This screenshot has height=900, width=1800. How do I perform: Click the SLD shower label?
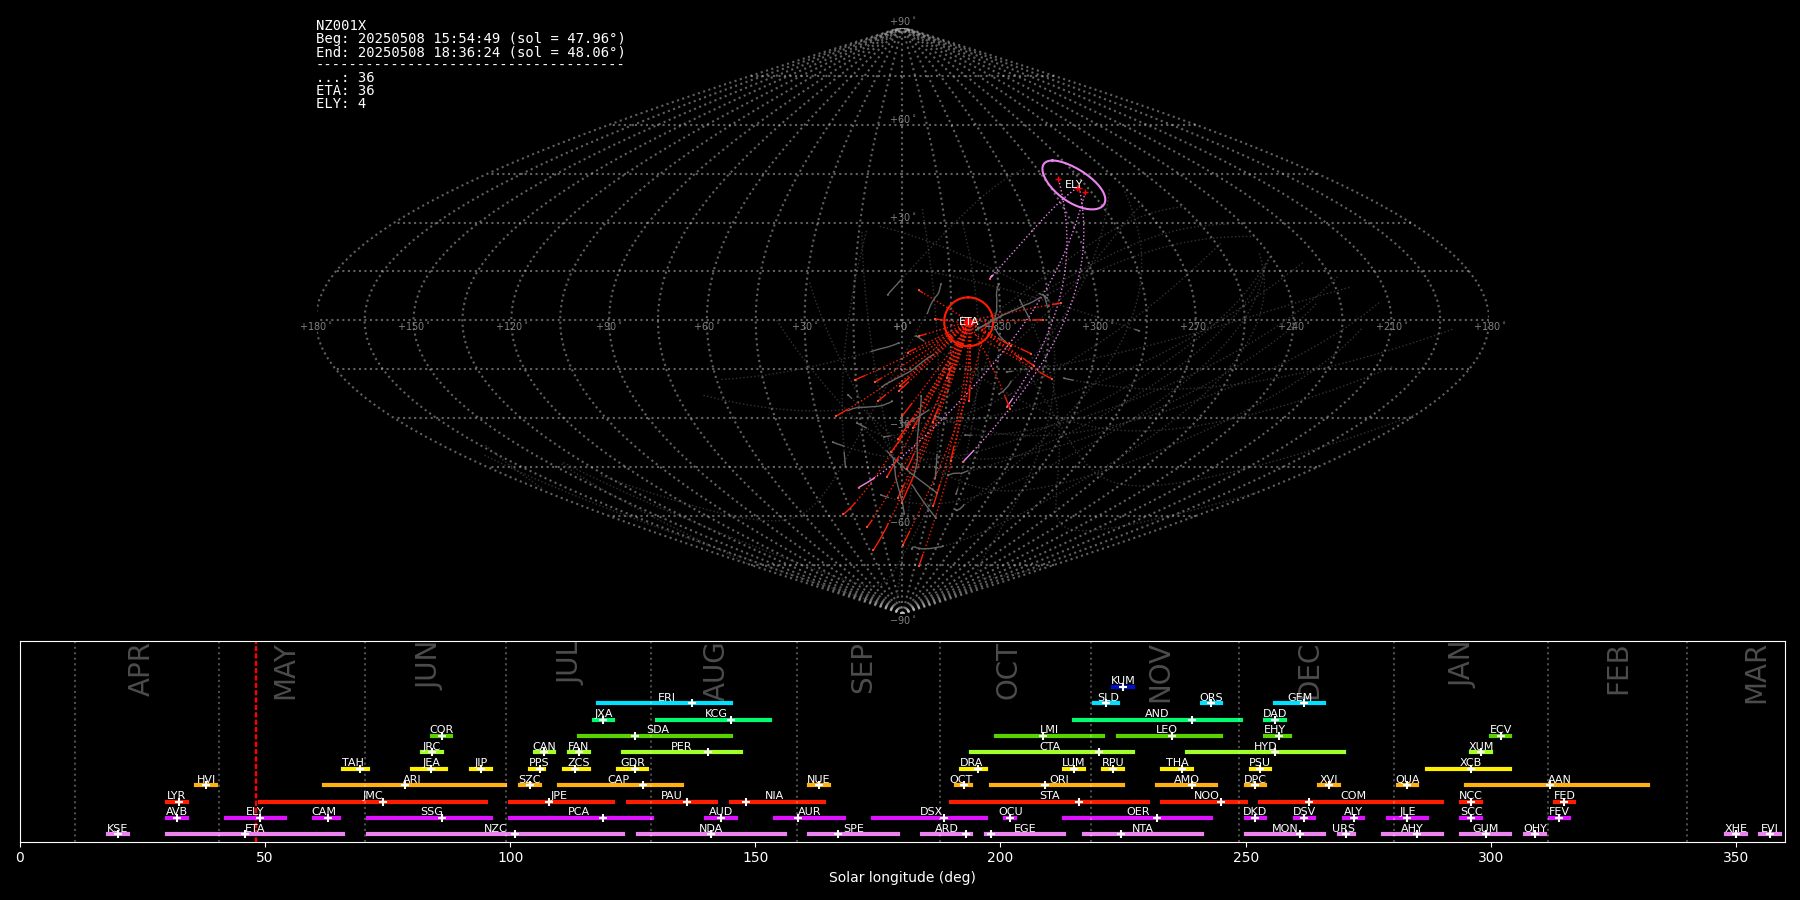click(x=1108, y=698)
